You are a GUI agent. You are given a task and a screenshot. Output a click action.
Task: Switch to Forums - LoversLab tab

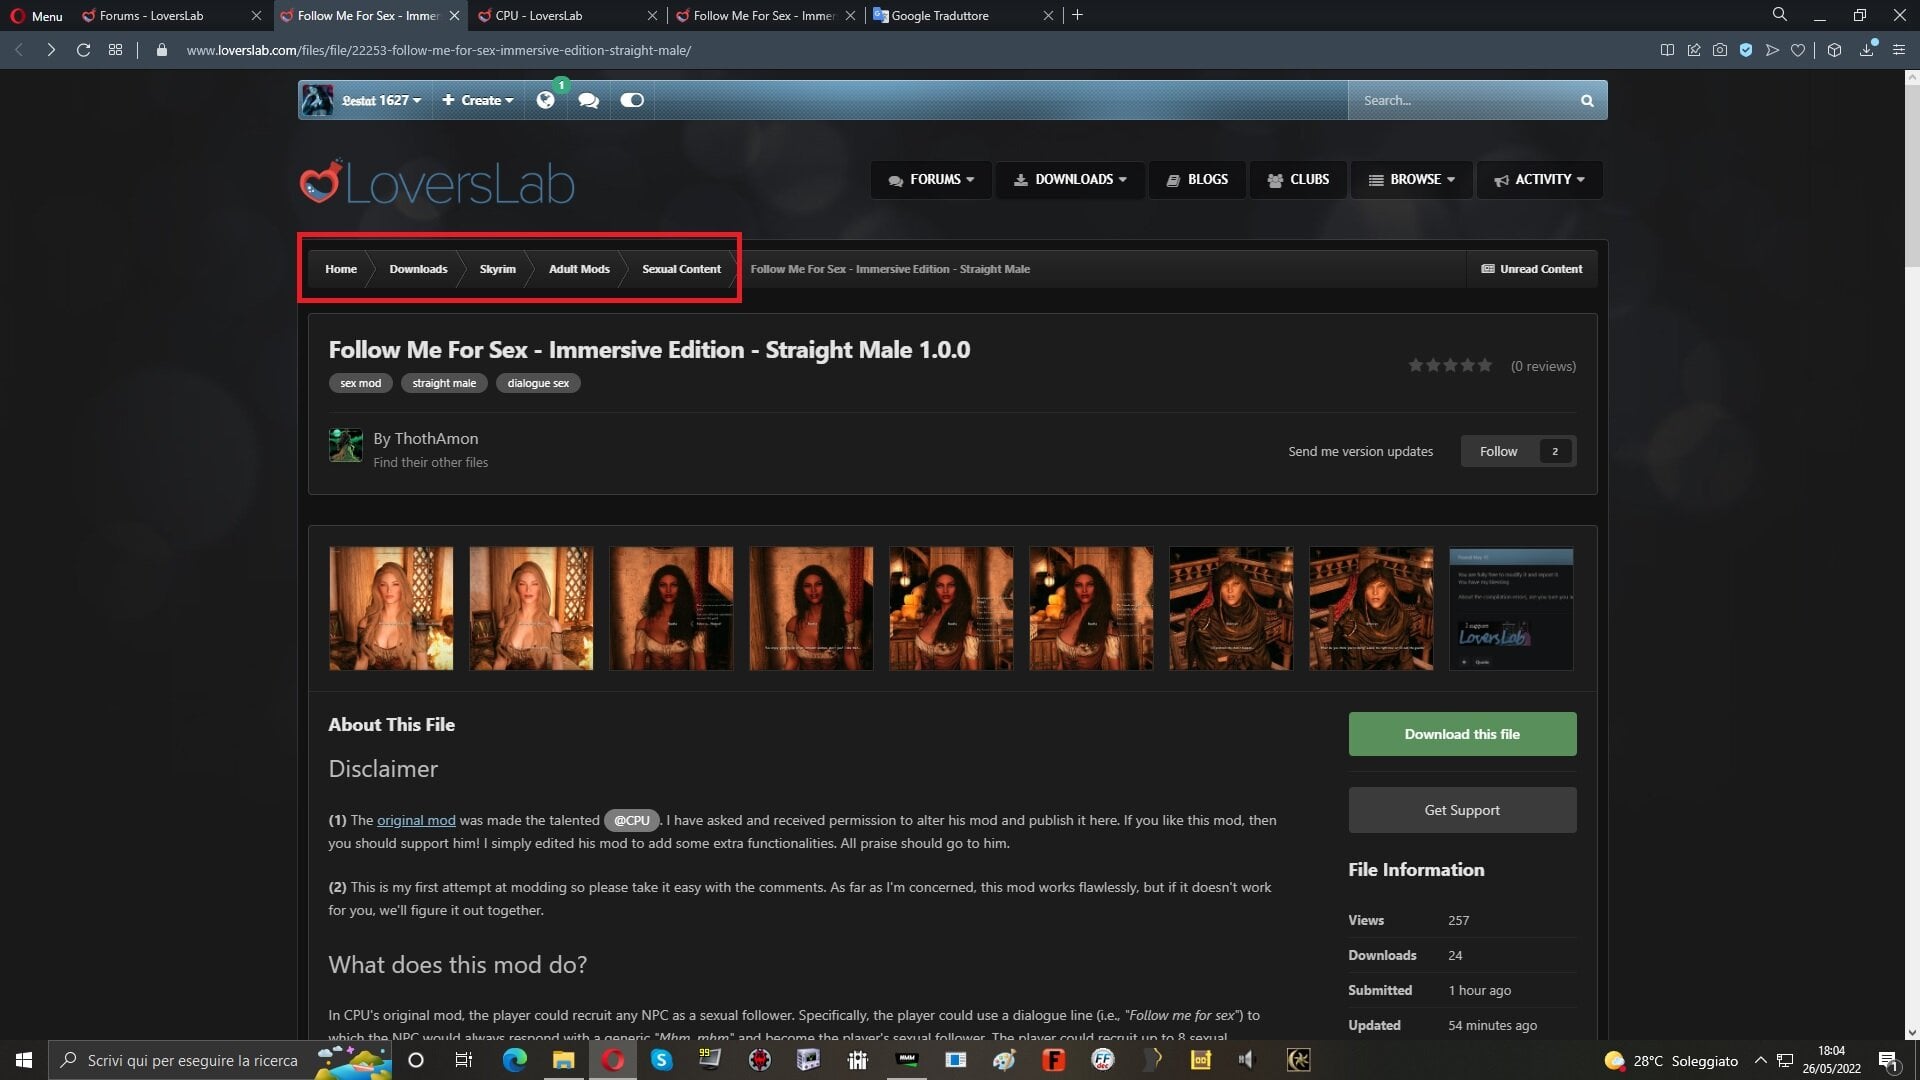click(173, 15)
